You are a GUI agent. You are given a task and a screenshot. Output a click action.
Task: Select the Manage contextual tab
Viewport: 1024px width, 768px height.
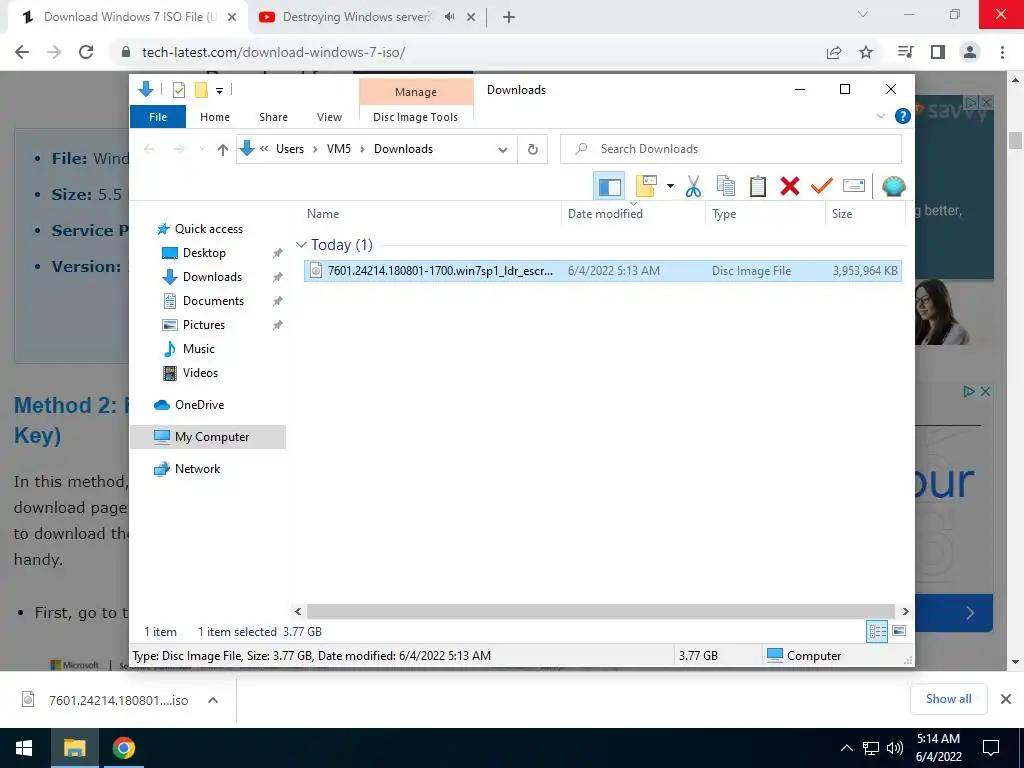(x=416, y=92)
